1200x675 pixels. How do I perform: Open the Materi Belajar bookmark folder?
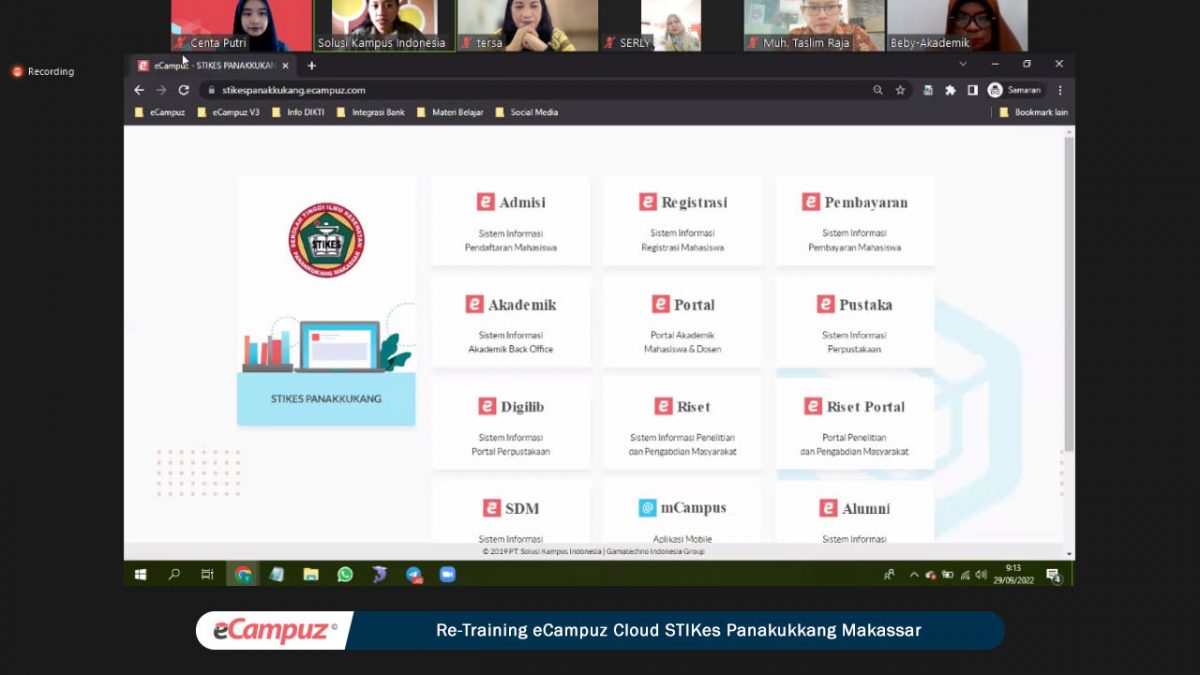450,113
